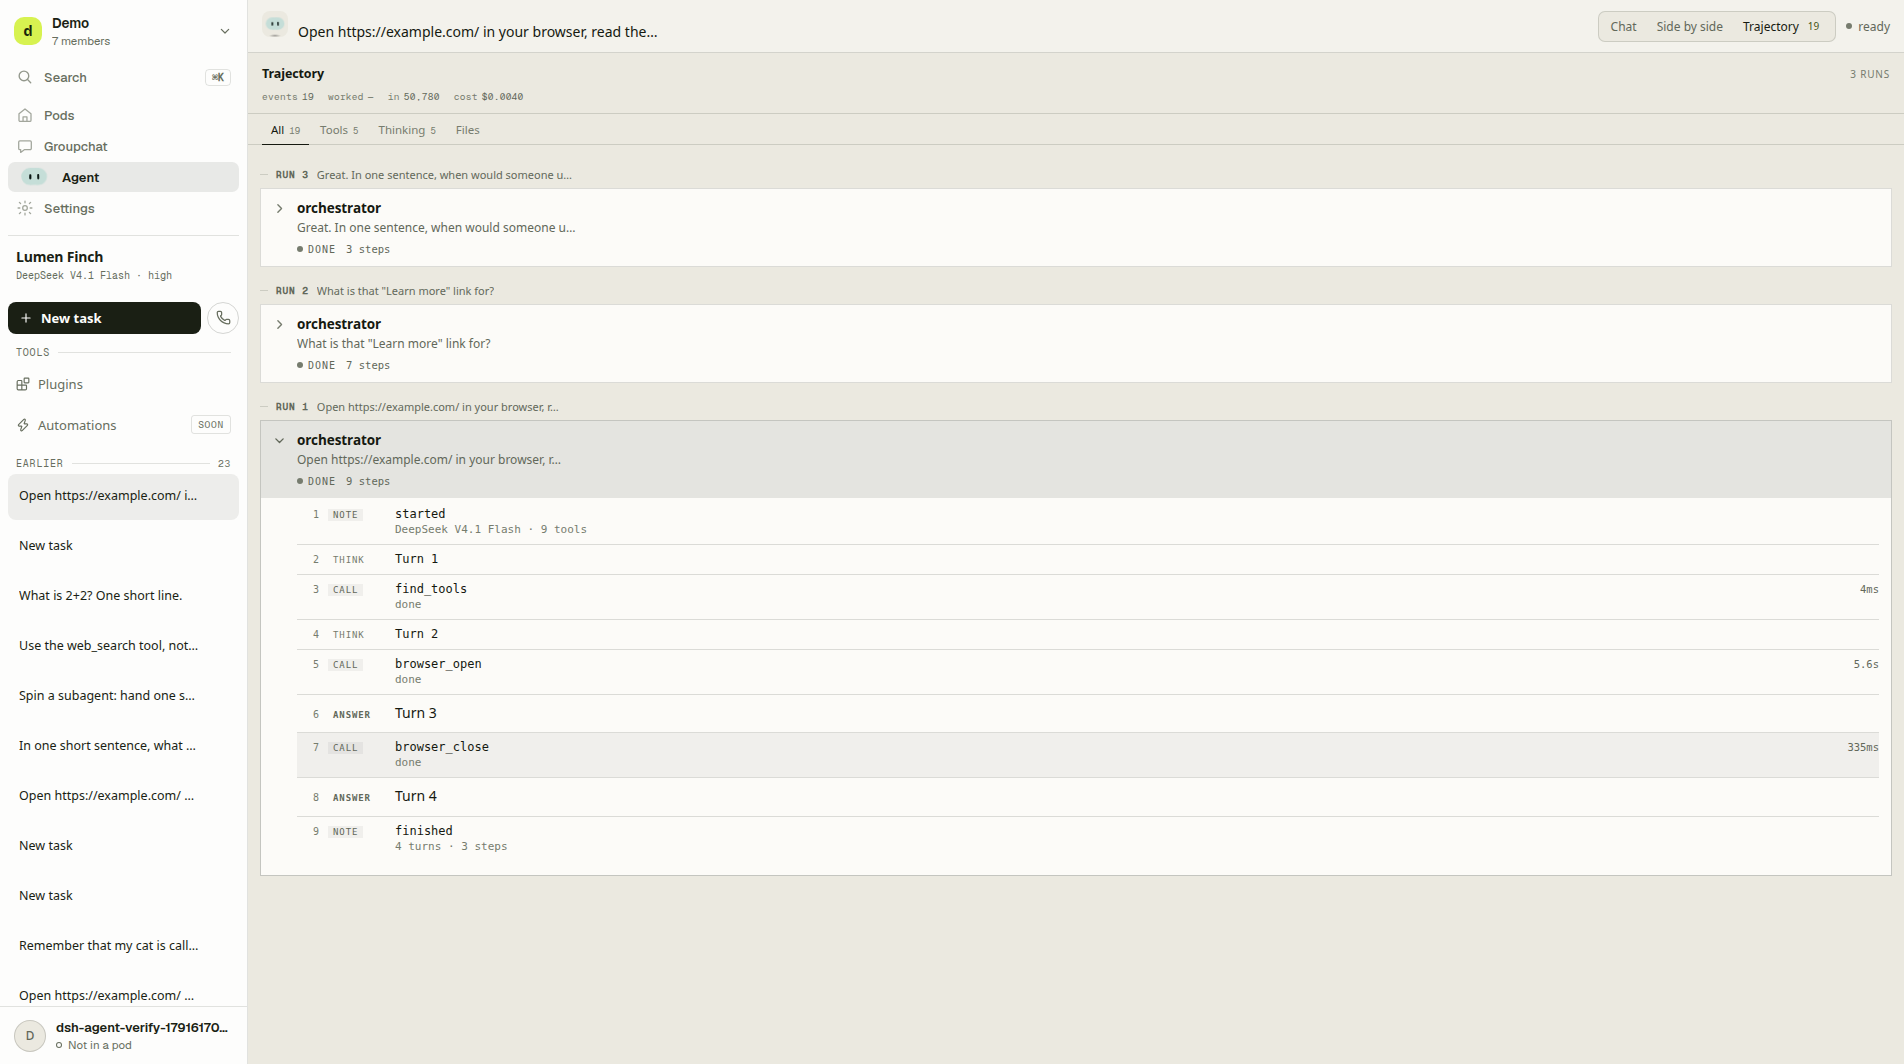
Task: Open task 'Spin a subagent: hand one s...'
Action: tap(123, 695)
